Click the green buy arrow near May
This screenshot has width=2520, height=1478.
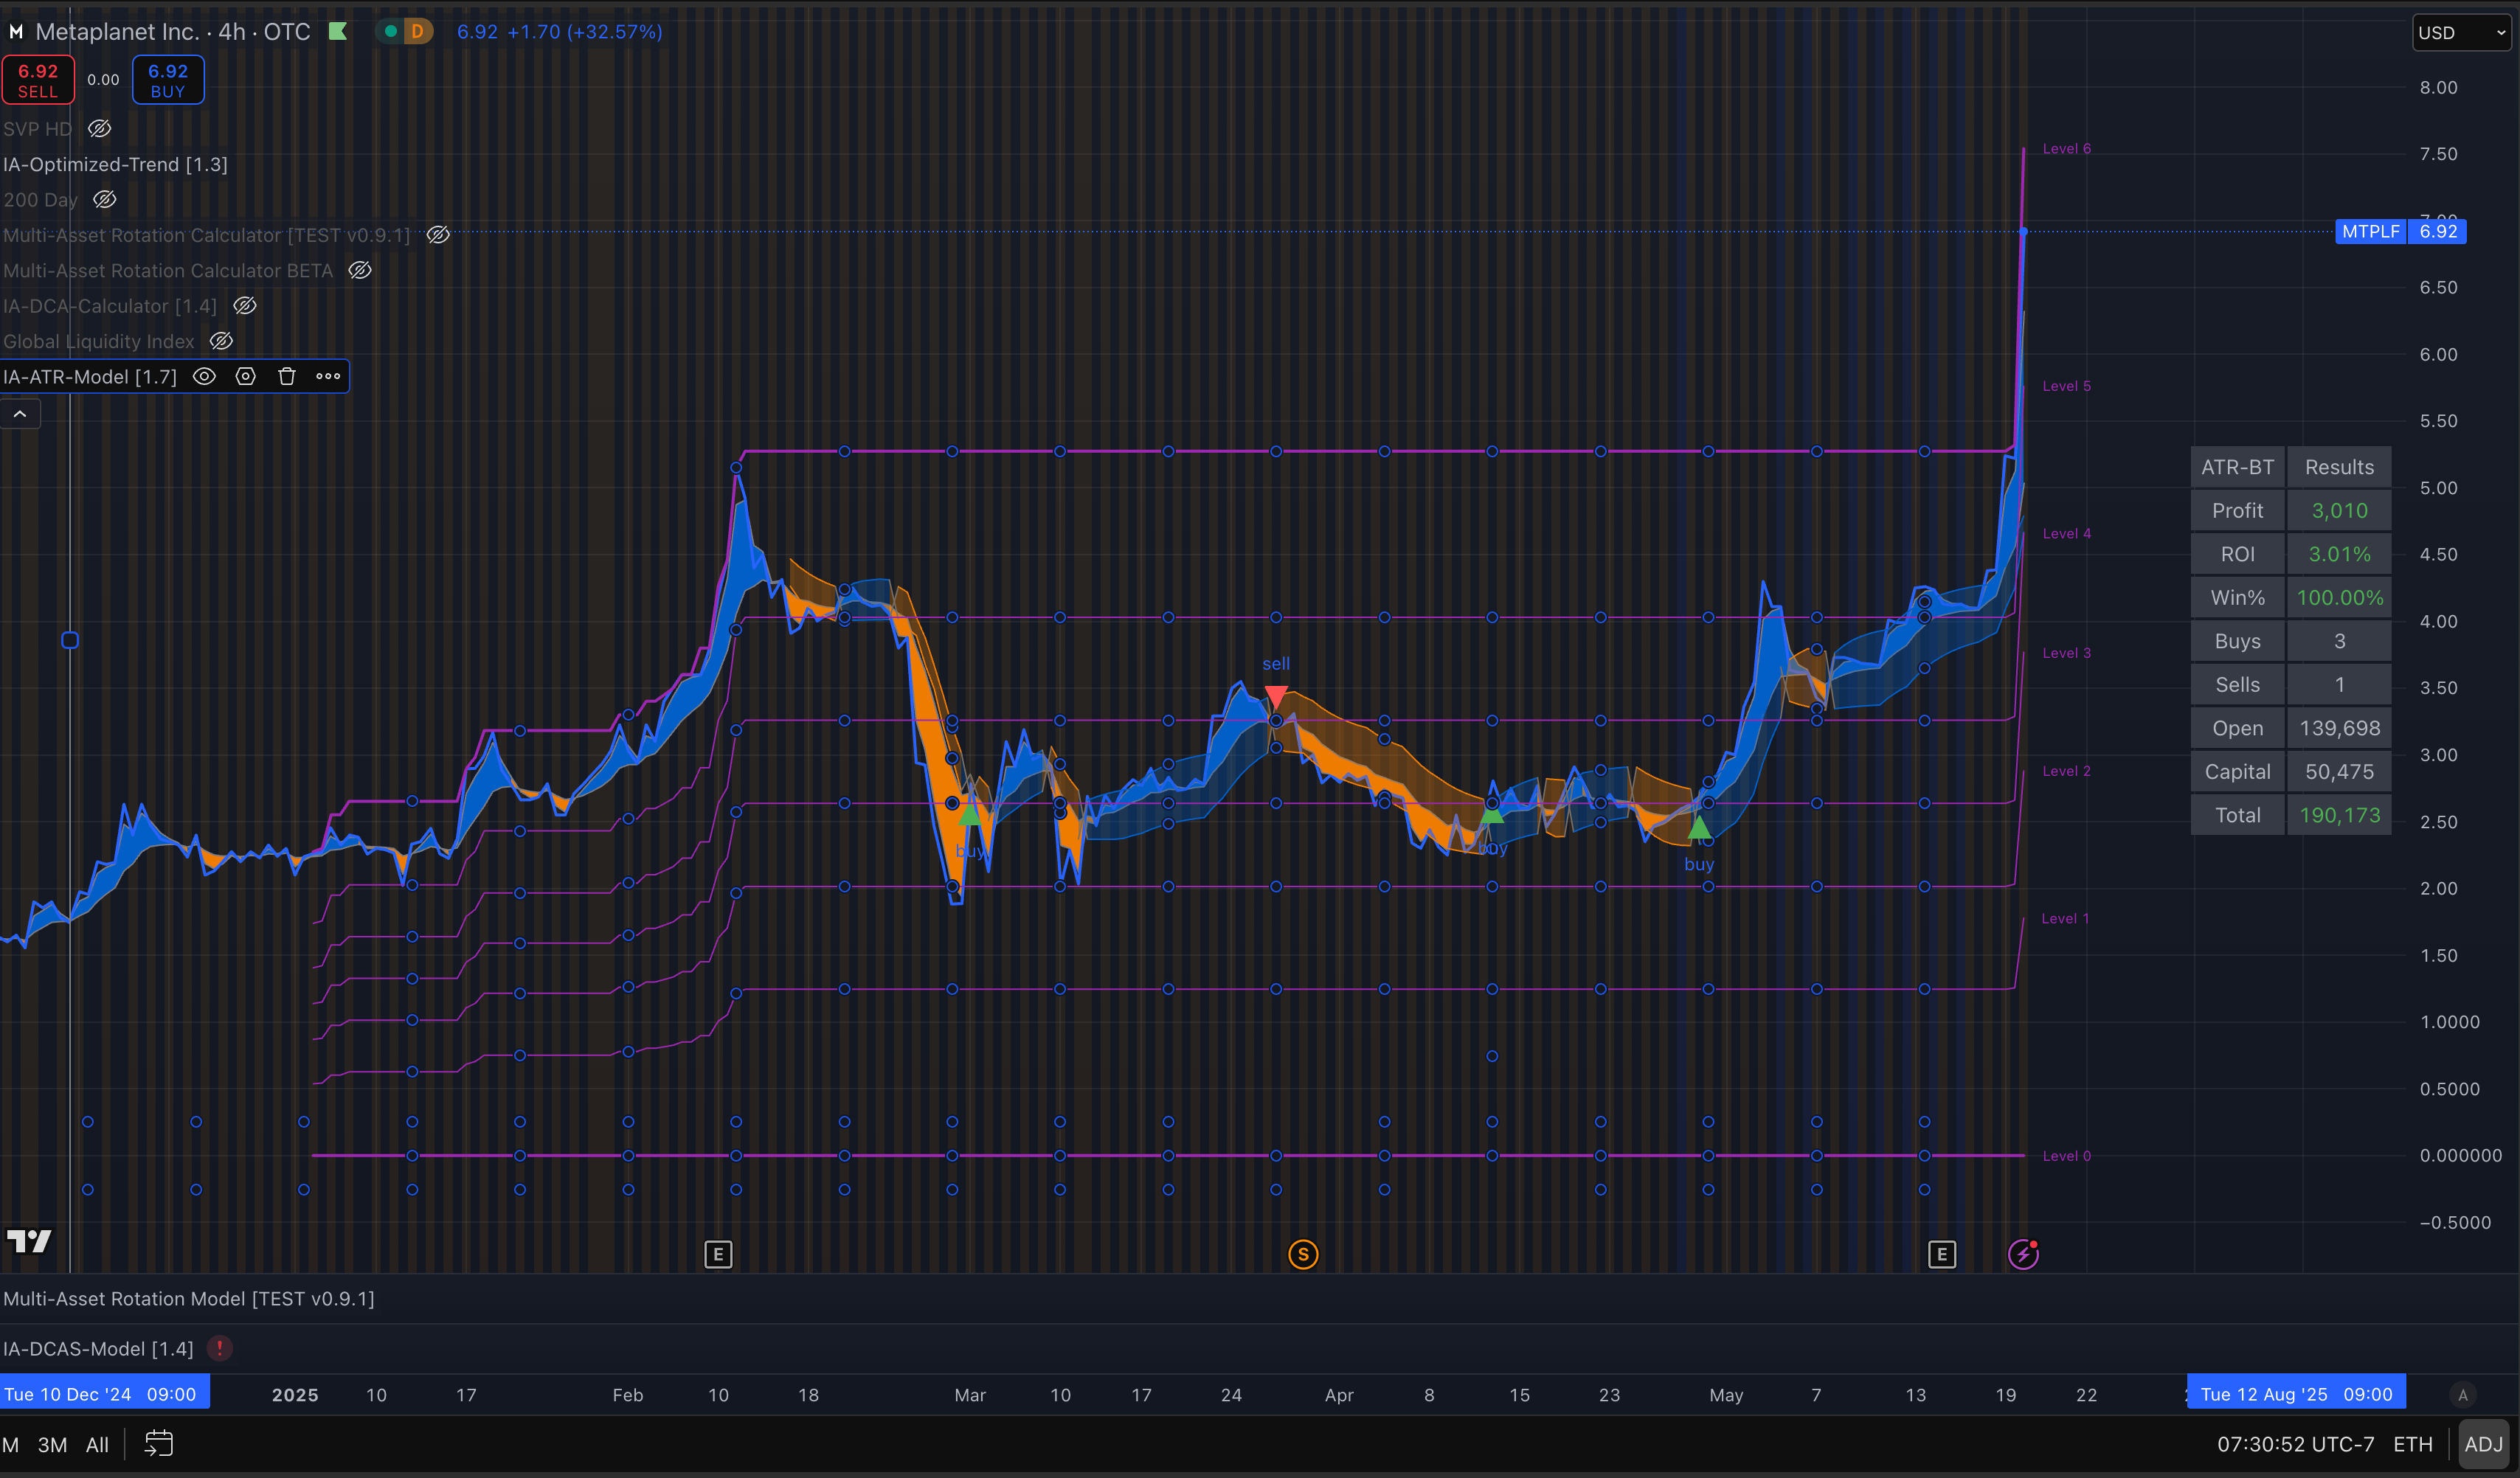tap(1699, 827)
